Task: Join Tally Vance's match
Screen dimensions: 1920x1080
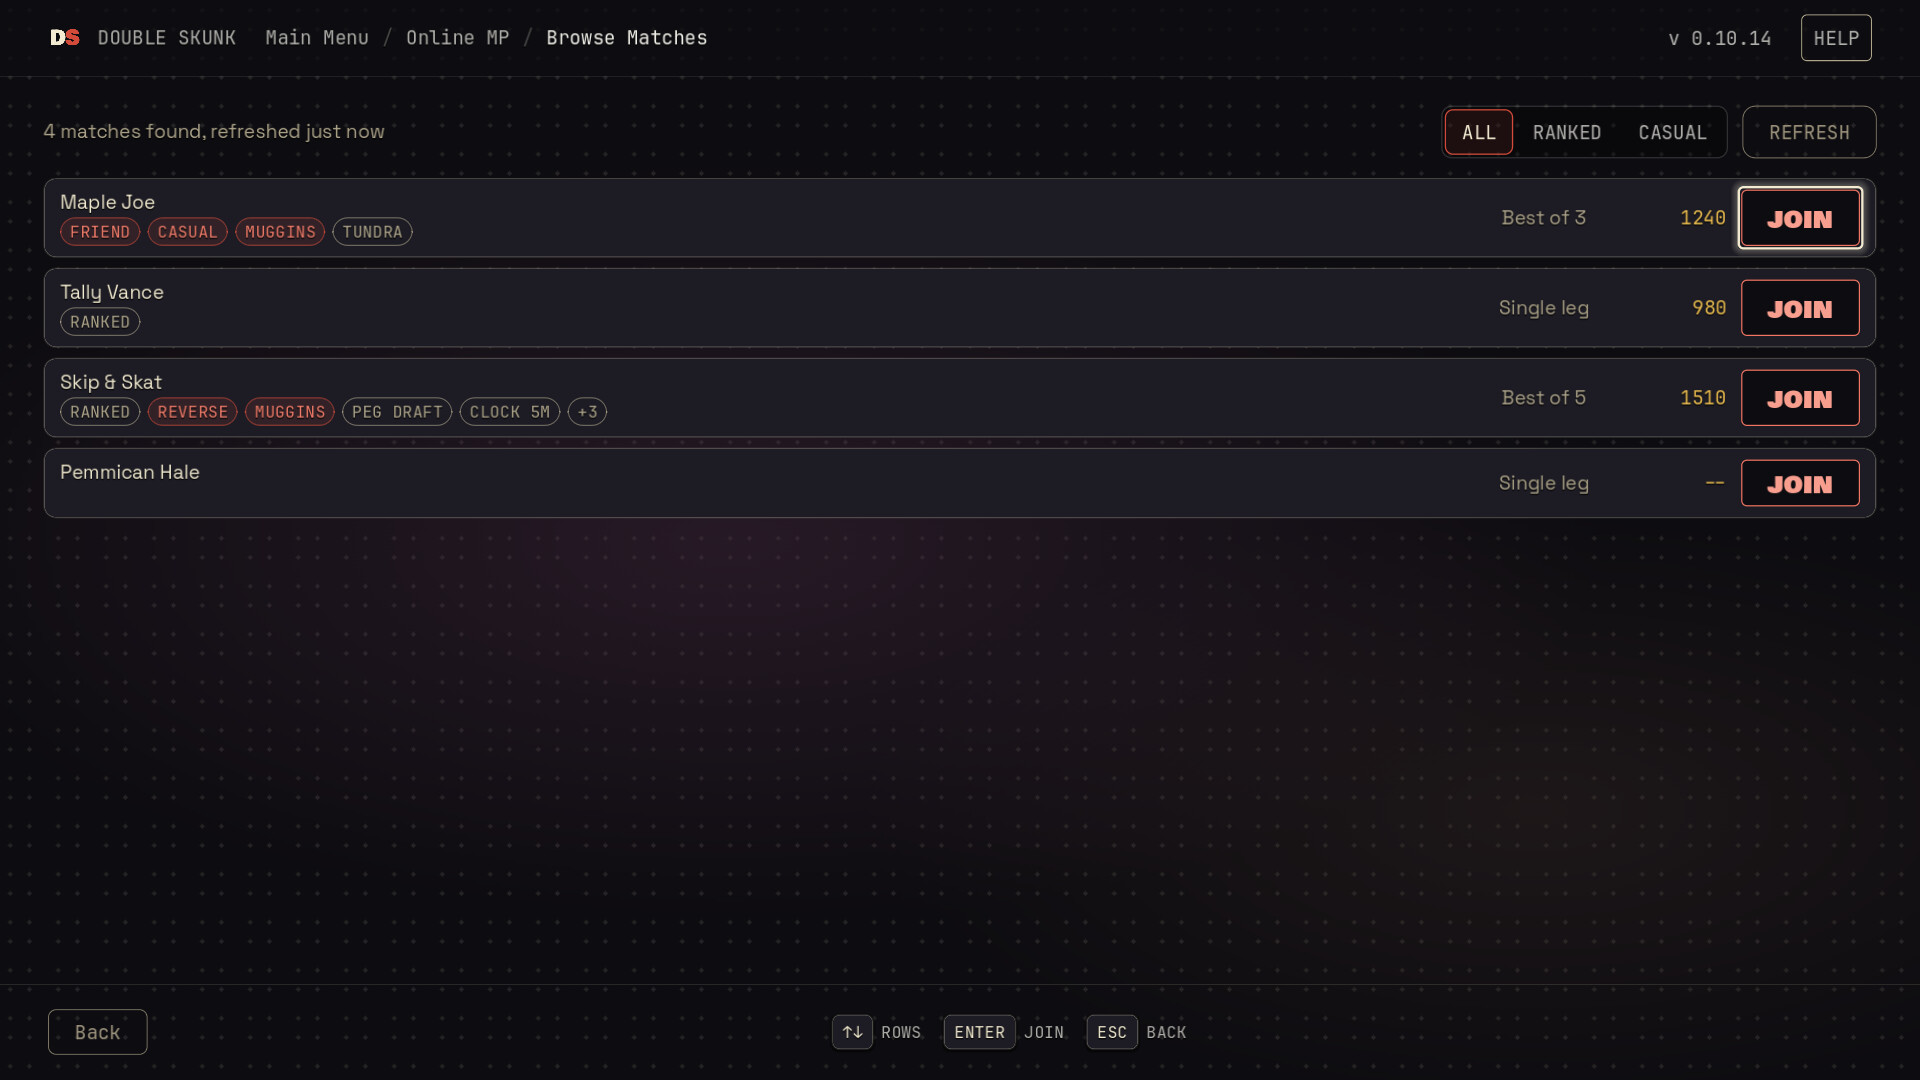Action: click(1800, 308)
